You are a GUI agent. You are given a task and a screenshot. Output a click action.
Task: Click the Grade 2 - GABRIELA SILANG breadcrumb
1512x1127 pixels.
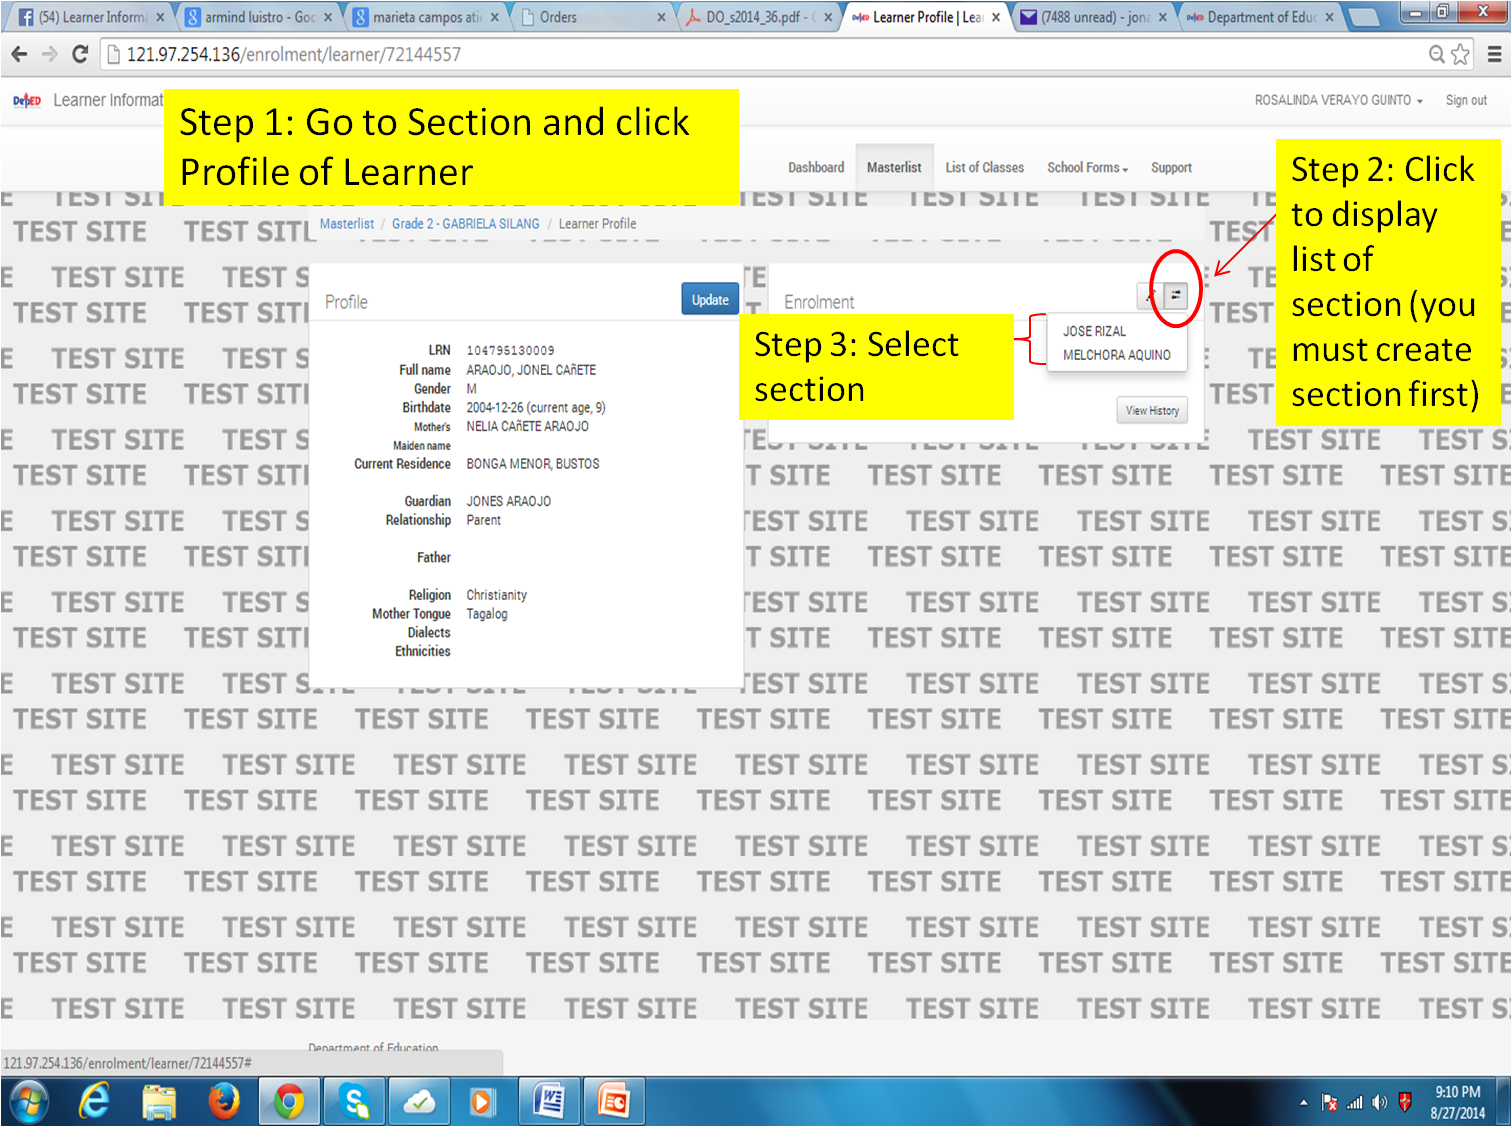click(465, 224)
